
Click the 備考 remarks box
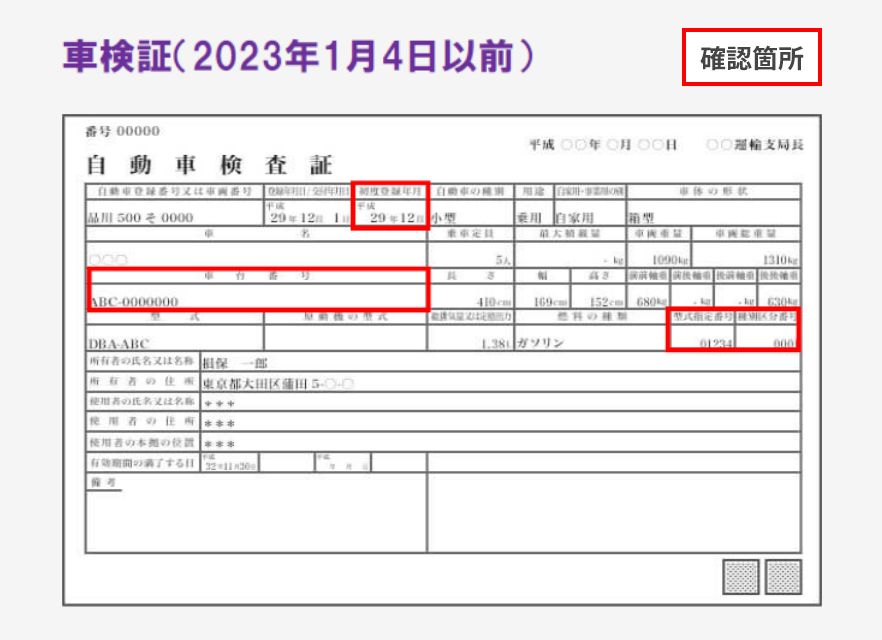256,513
